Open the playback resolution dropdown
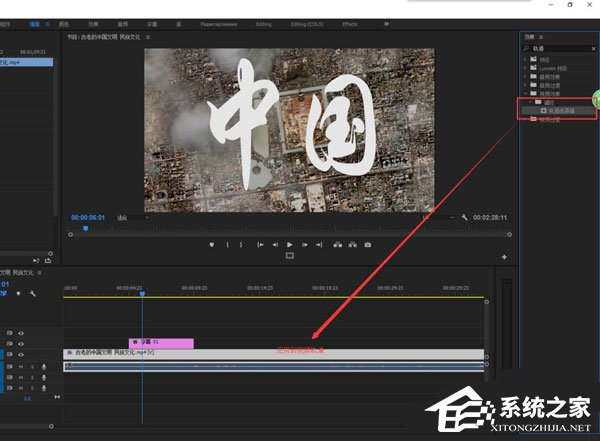The image size is (600, 441). (x=438, y=217)
